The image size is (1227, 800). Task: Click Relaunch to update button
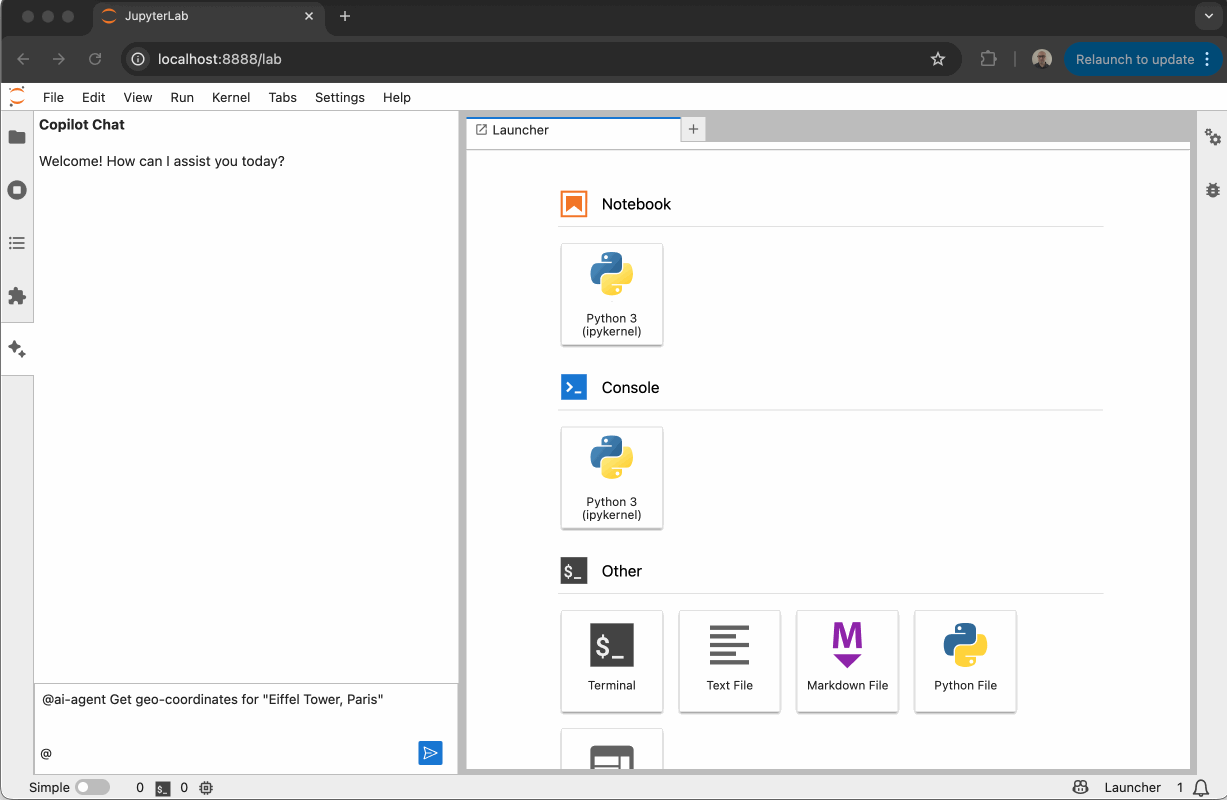click(1135, 59)
